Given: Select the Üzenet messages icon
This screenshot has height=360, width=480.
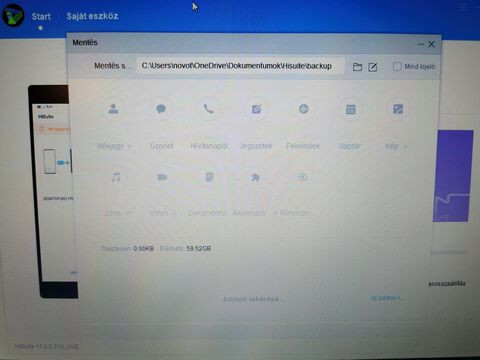Looking at the screenshot, I should point(161,109).
